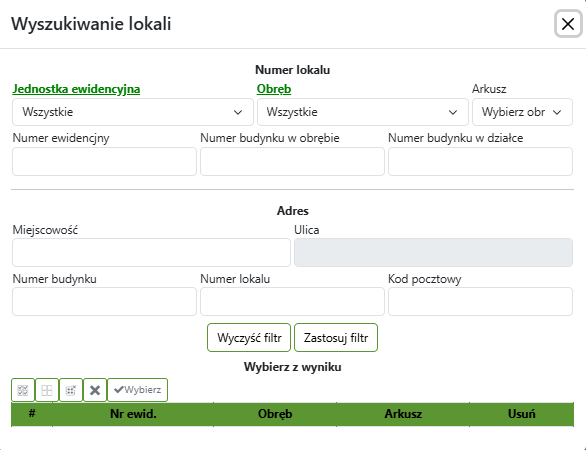Focus the Numer lokalu address input field
Screen dimensions: 586x450
[x=292, y=301]
